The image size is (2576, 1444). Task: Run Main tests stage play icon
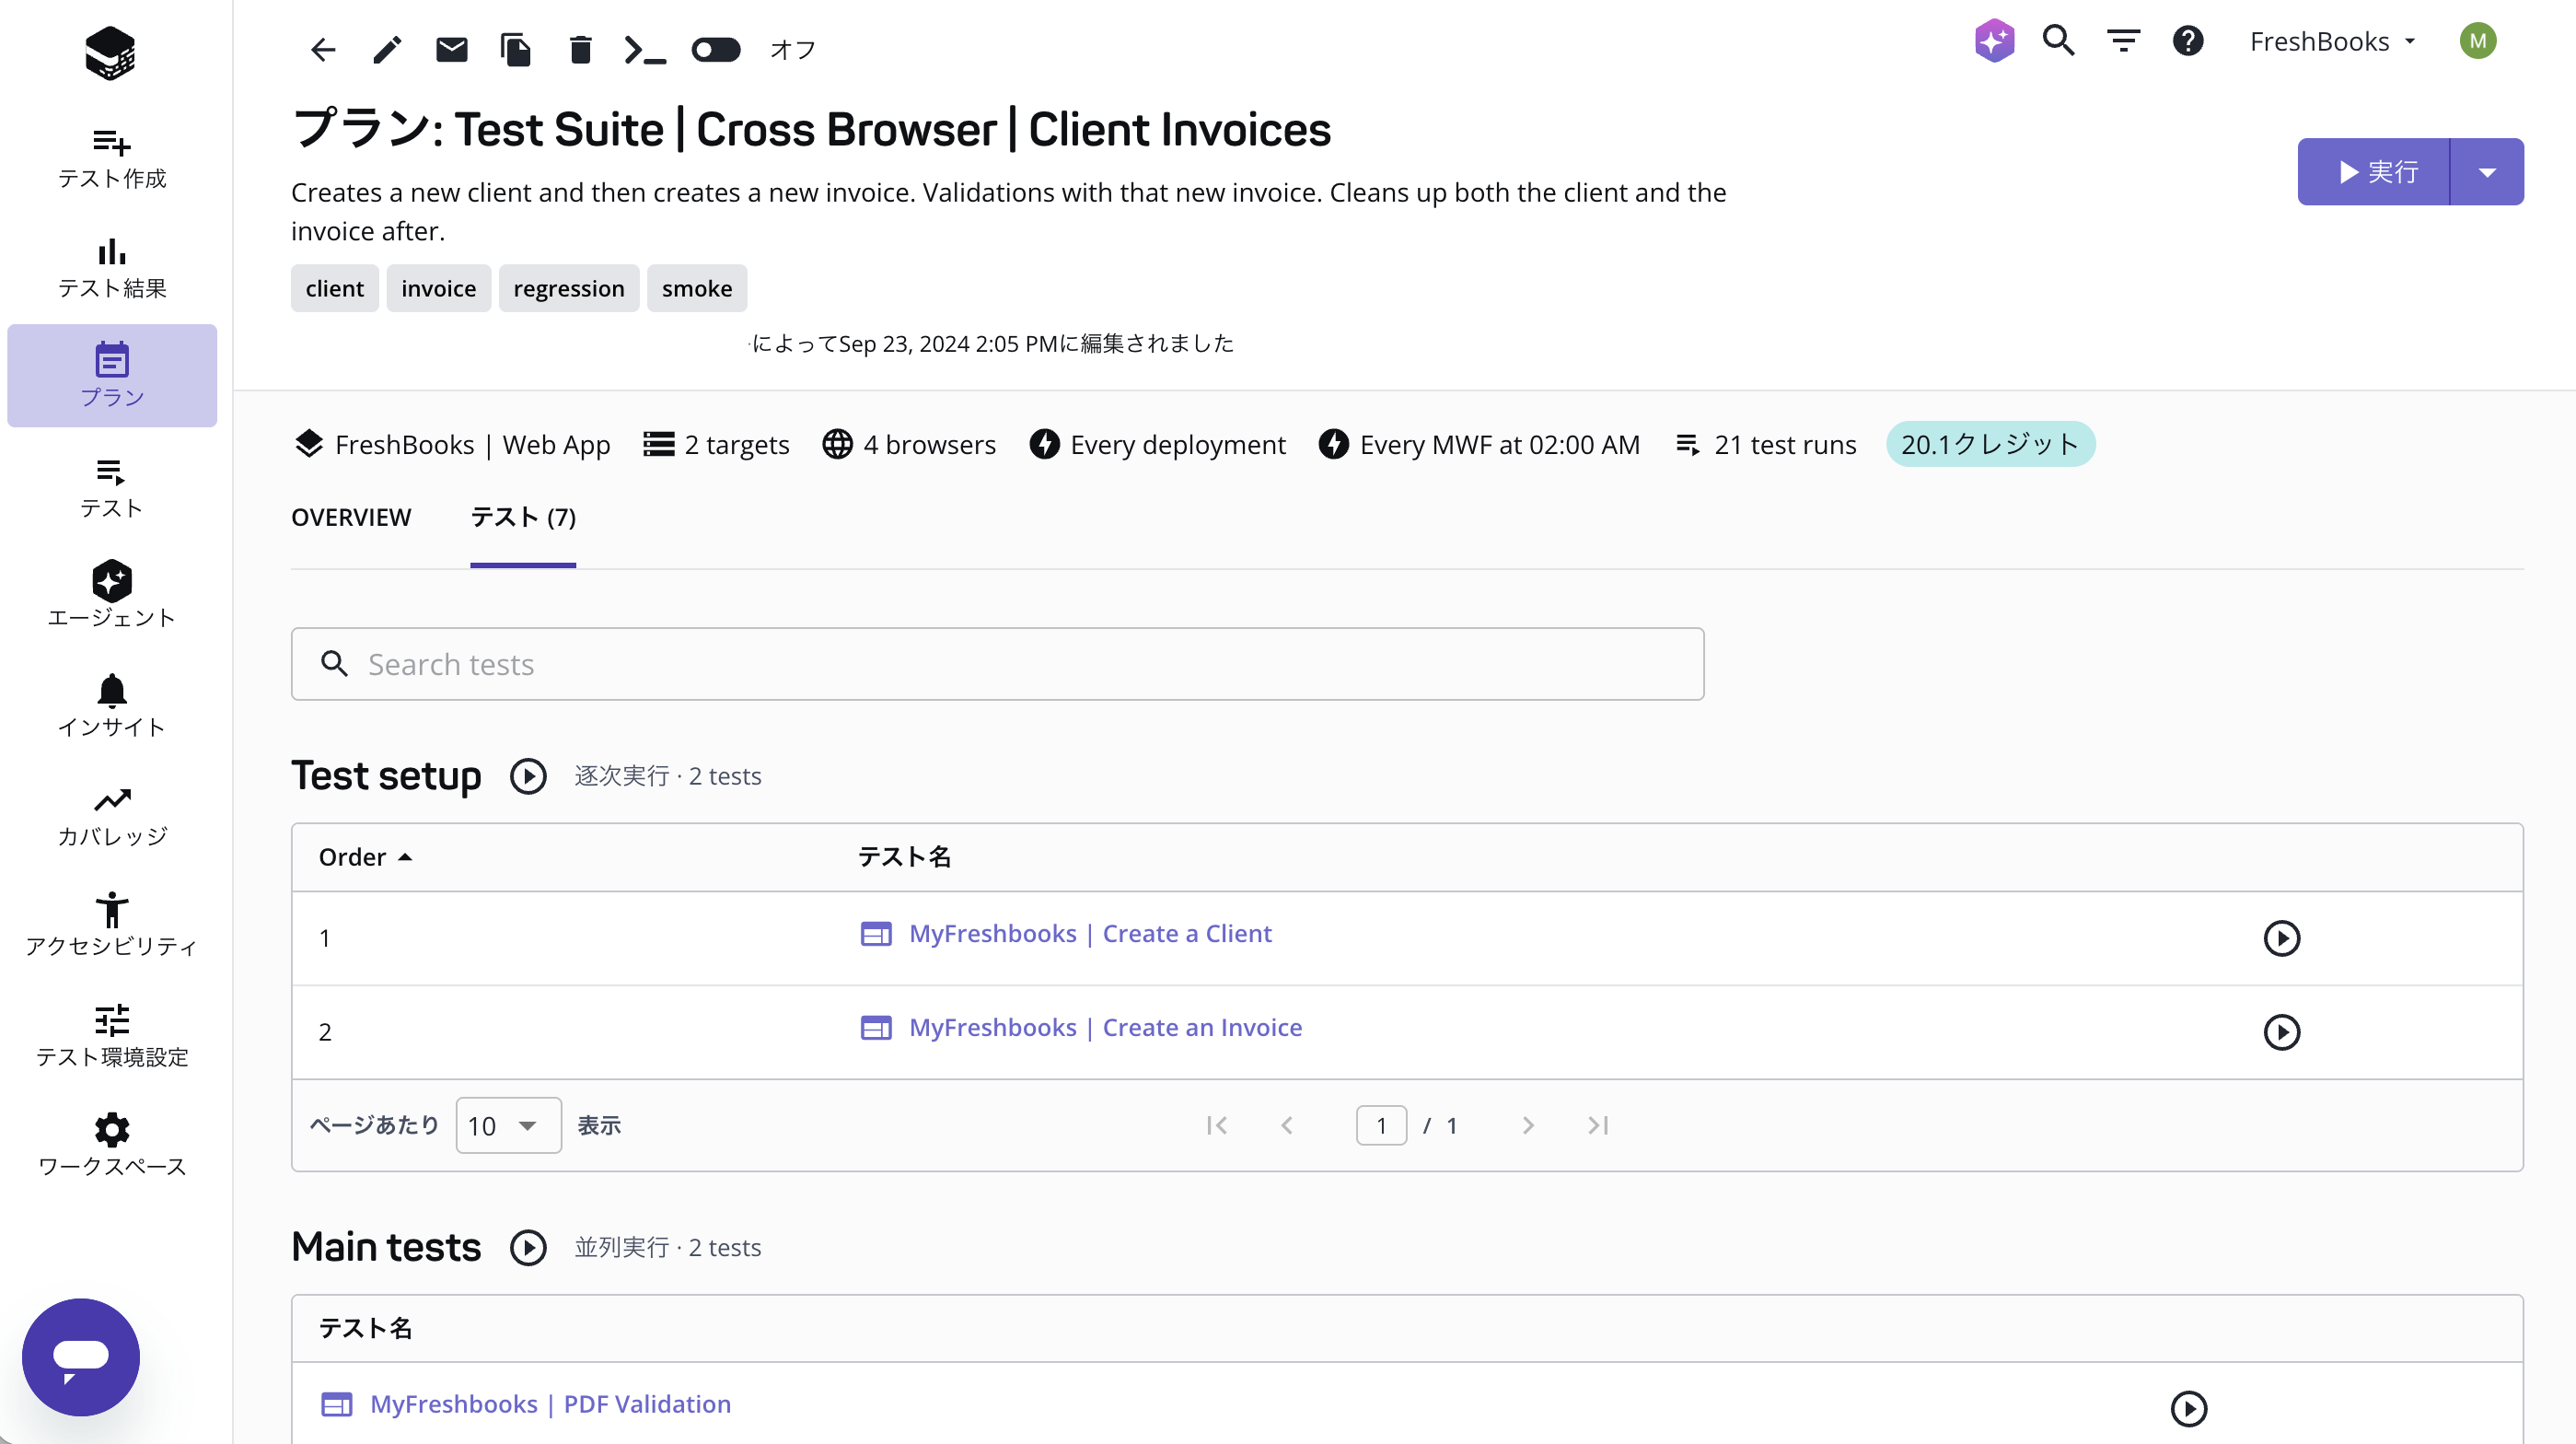coord(528,1247)
